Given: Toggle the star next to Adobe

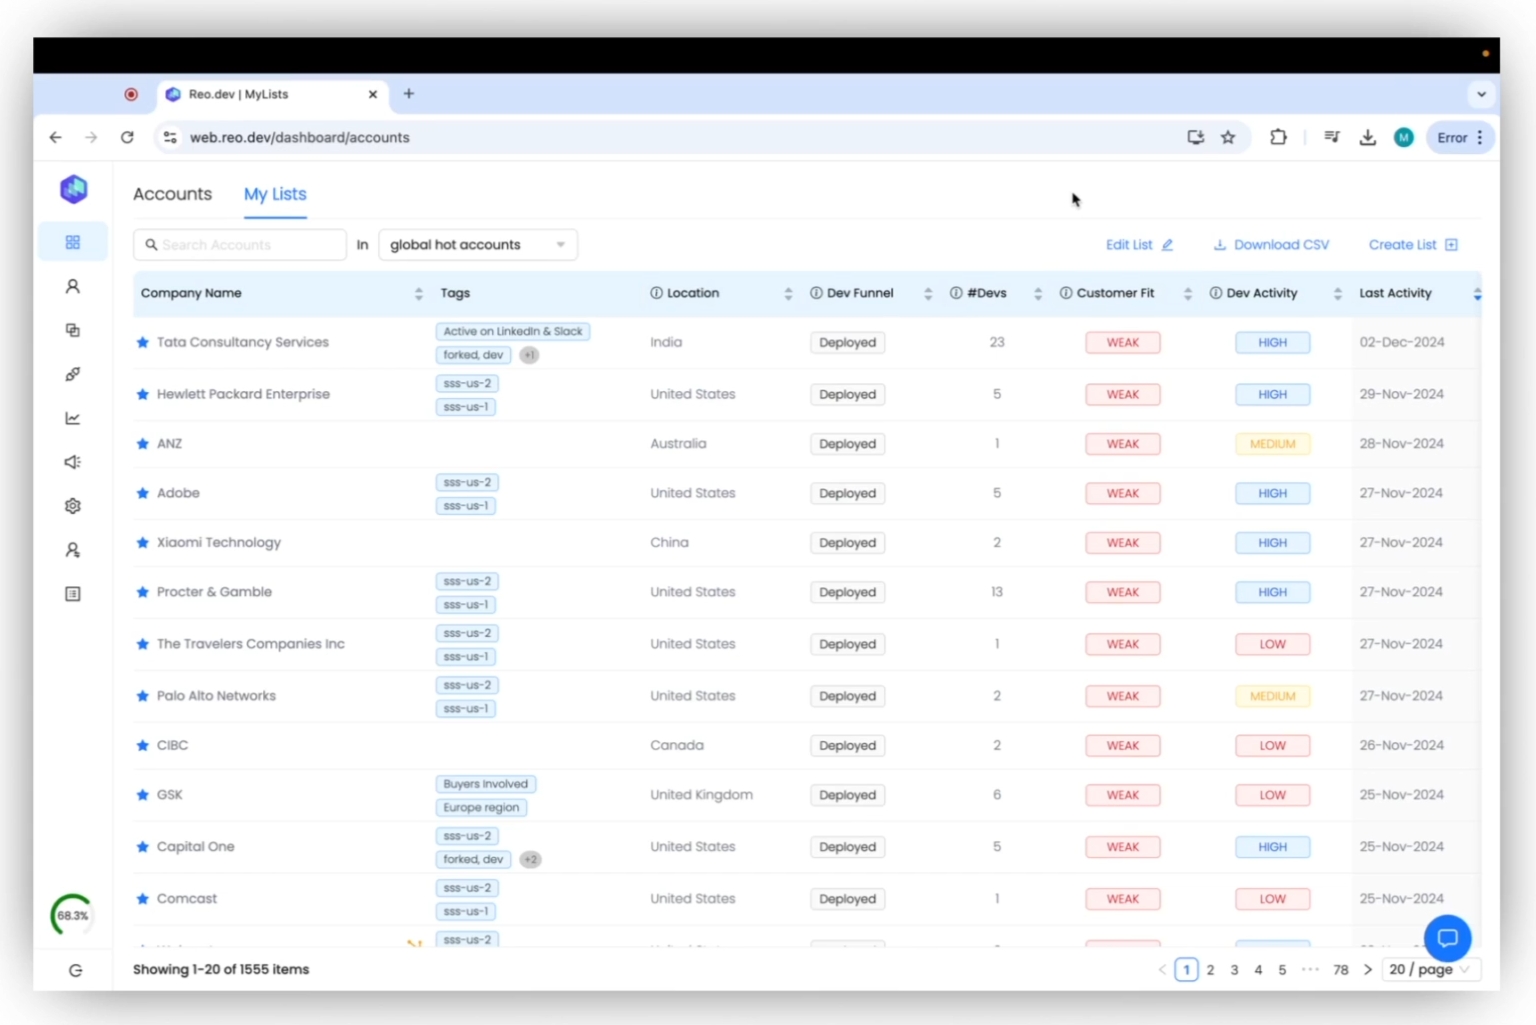Looking at the screenshot, I should coord(142,493).
